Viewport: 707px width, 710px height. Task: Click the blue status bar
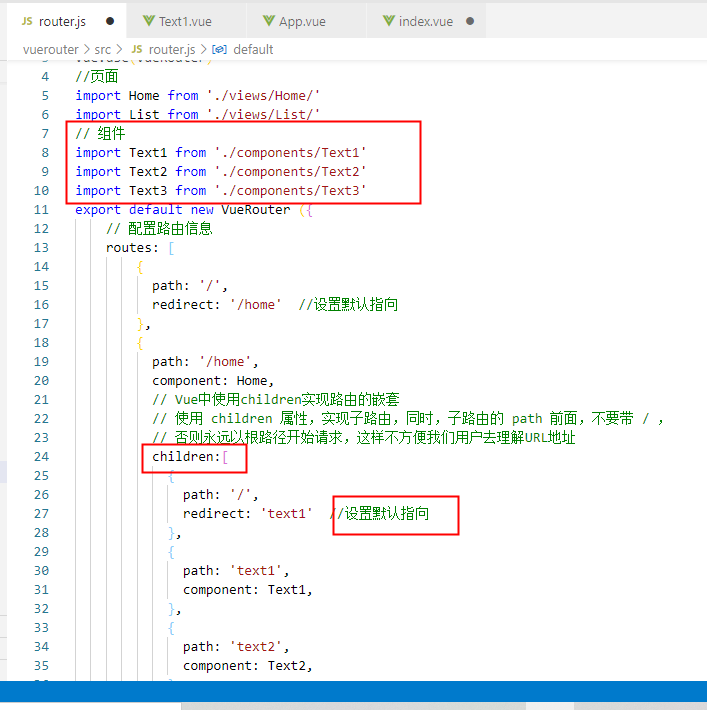[x=353, y=691]
